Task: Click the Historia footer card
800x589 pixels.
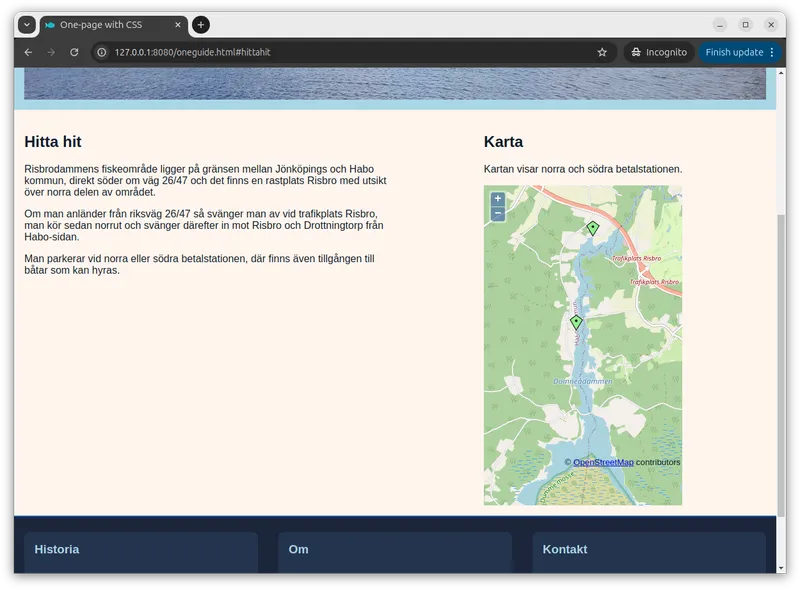Action: pyautogui.click(x=141, y=552)
